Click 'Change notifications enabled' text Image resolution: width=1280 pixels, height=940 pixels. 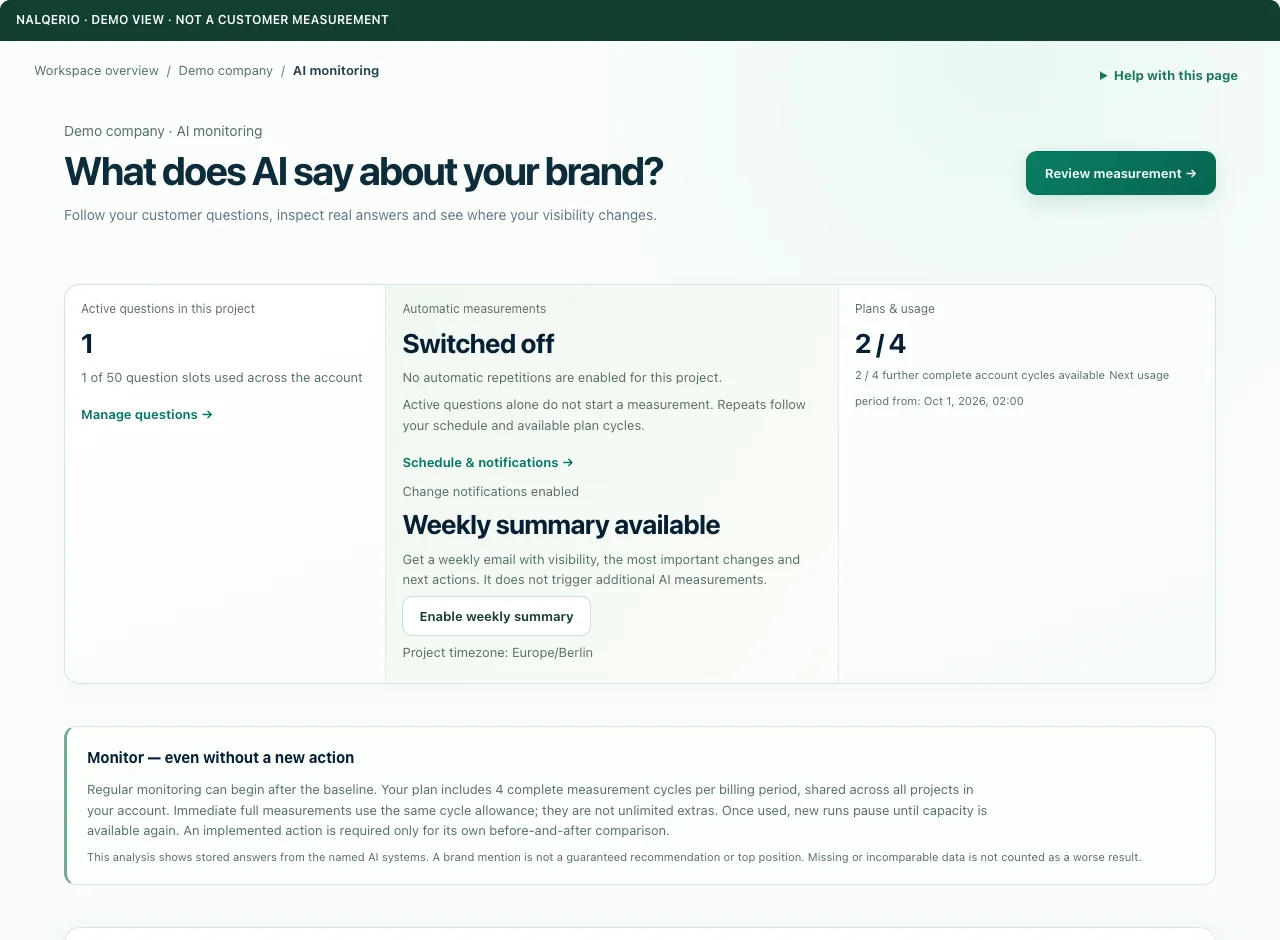click(490, 492)
